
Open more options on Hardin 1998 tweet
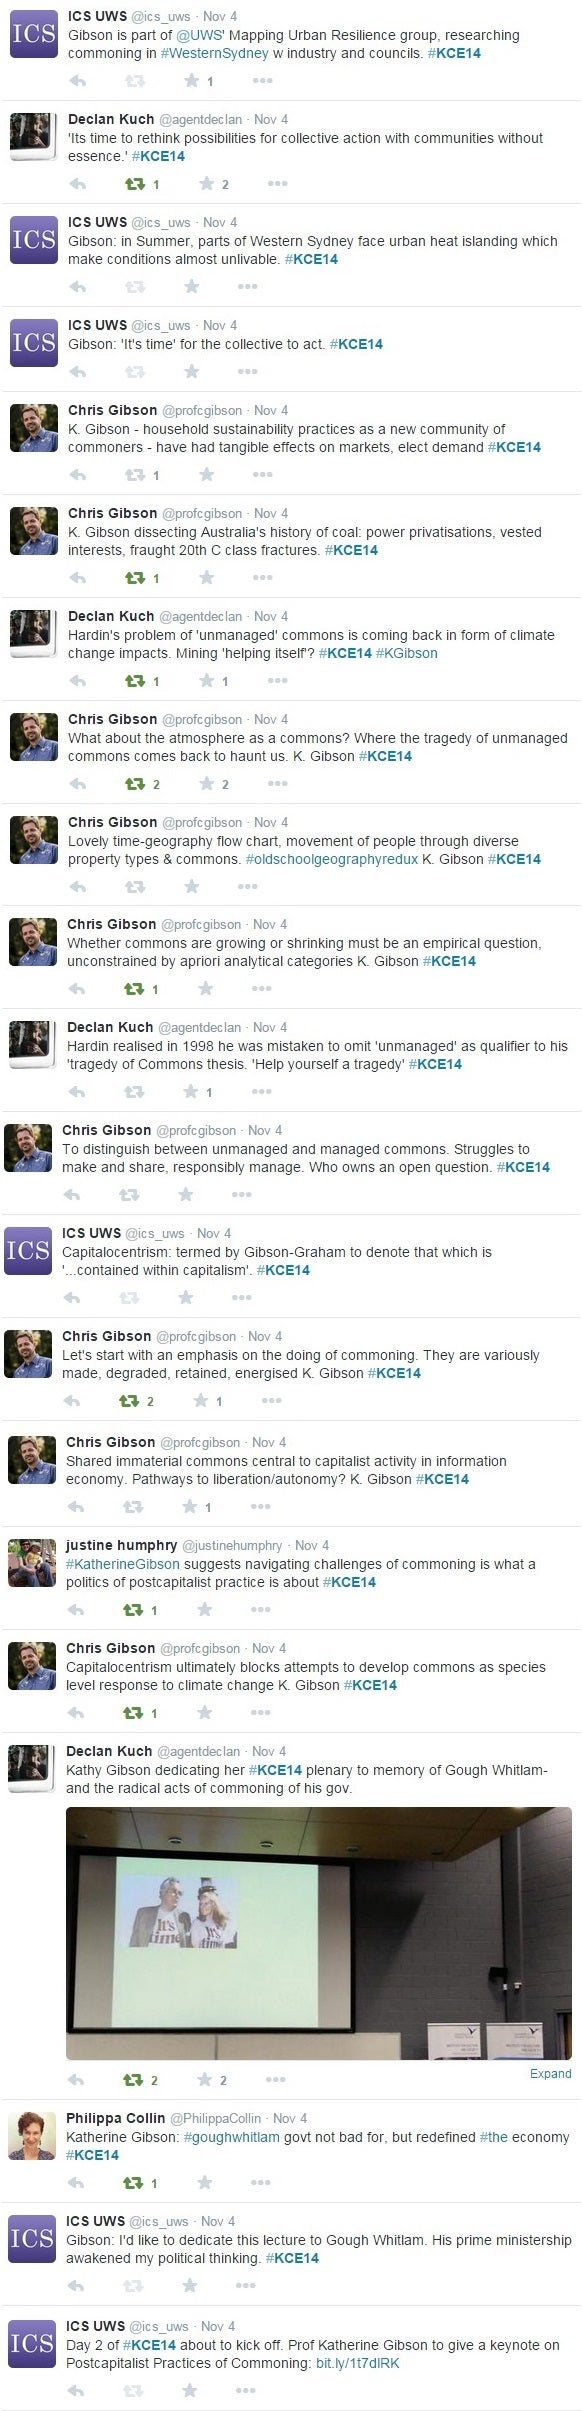[261, 1090]
